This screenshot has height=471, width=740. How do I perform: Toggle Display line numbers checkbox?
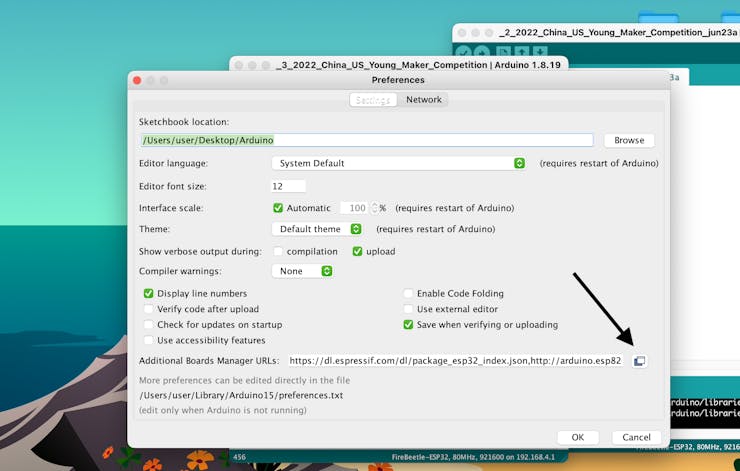click(148, 294)
